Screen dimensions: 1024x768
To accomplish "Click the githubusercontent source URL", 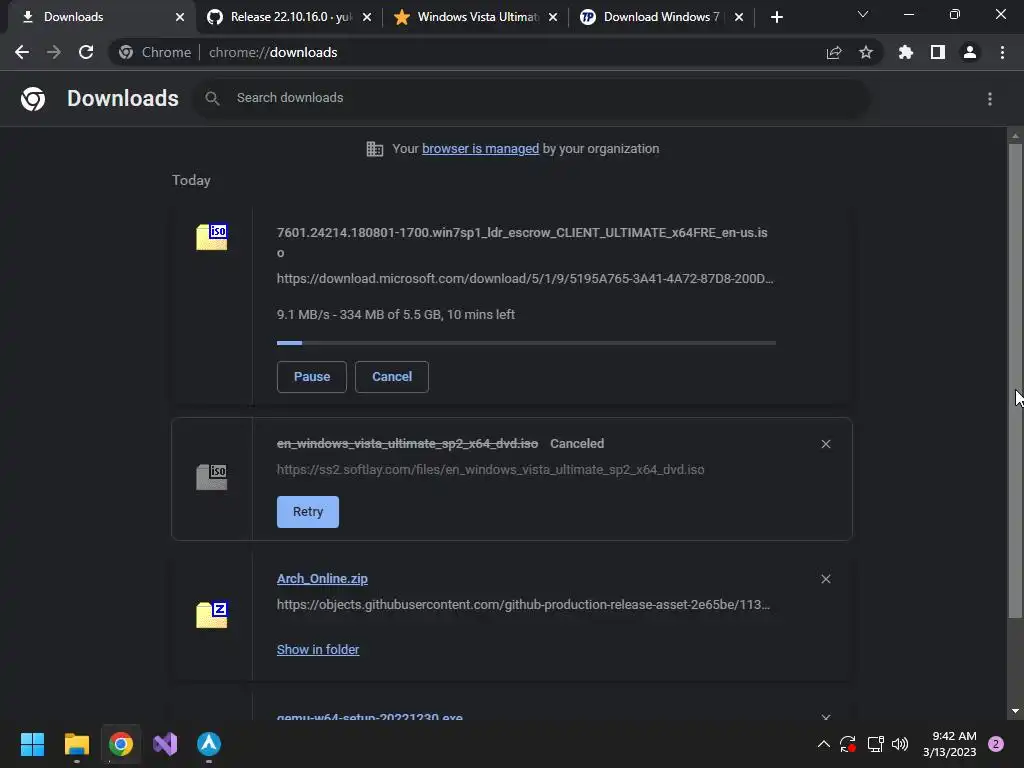I will [x=524, y=605].
